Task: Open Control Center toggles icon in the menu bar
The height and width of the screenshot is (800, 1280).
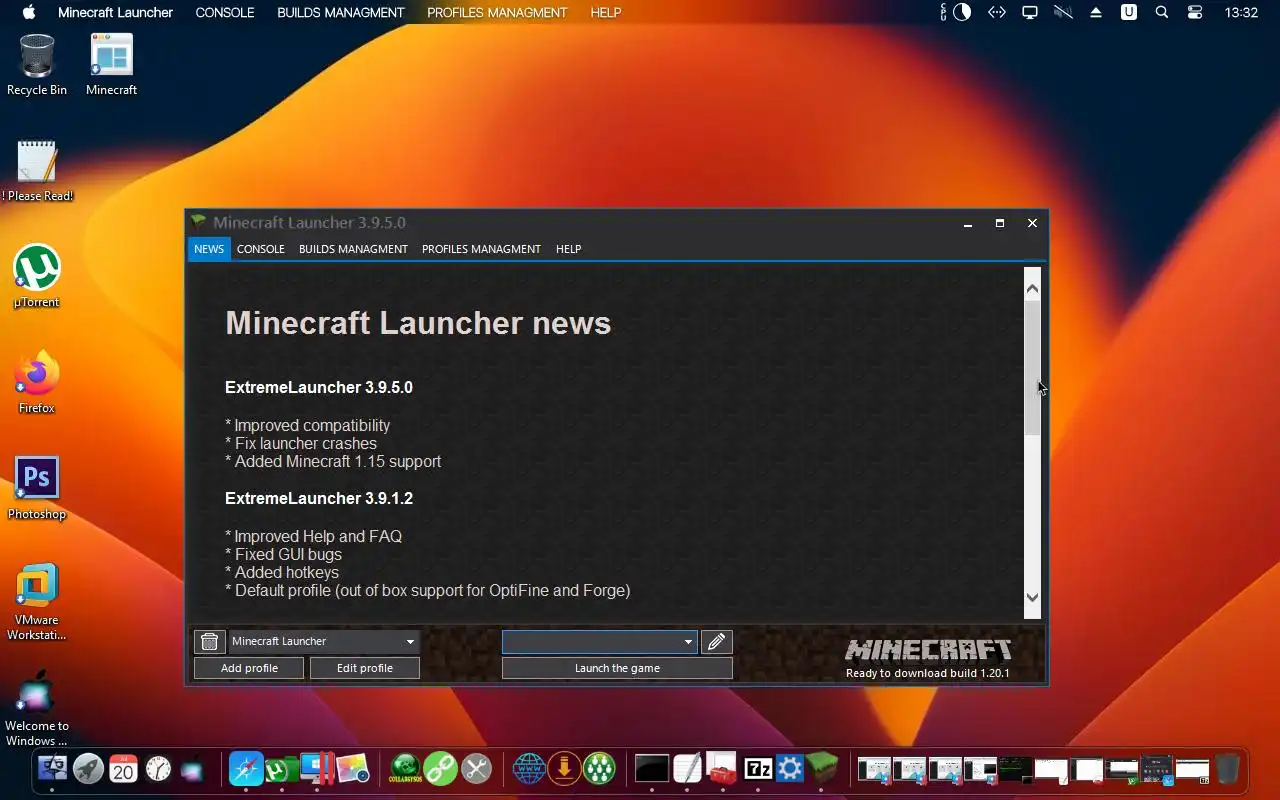Action: (1195, 12)
